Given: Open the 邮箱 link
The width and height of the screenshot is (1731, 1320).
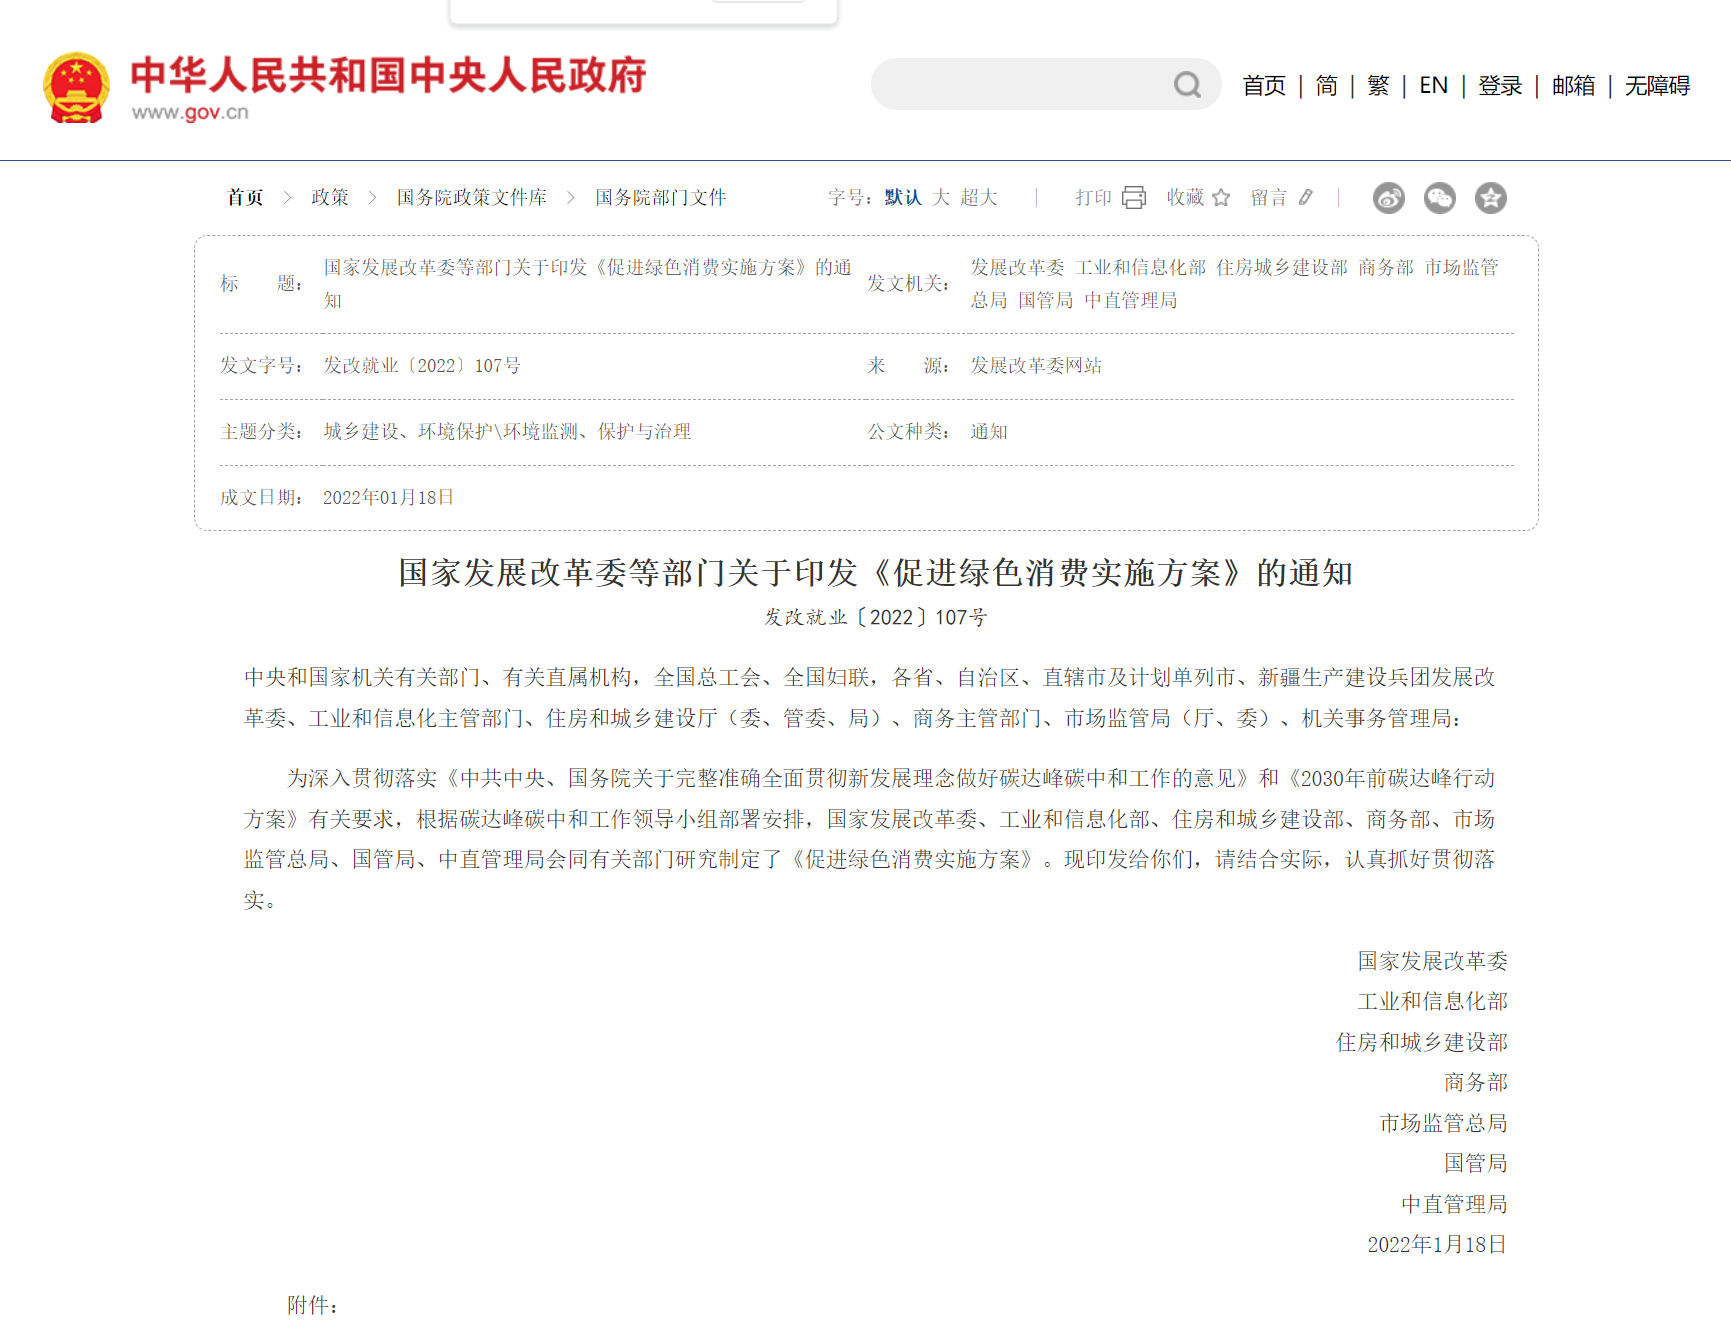Looking at the screenshot, I should (x=1572, y=86).
